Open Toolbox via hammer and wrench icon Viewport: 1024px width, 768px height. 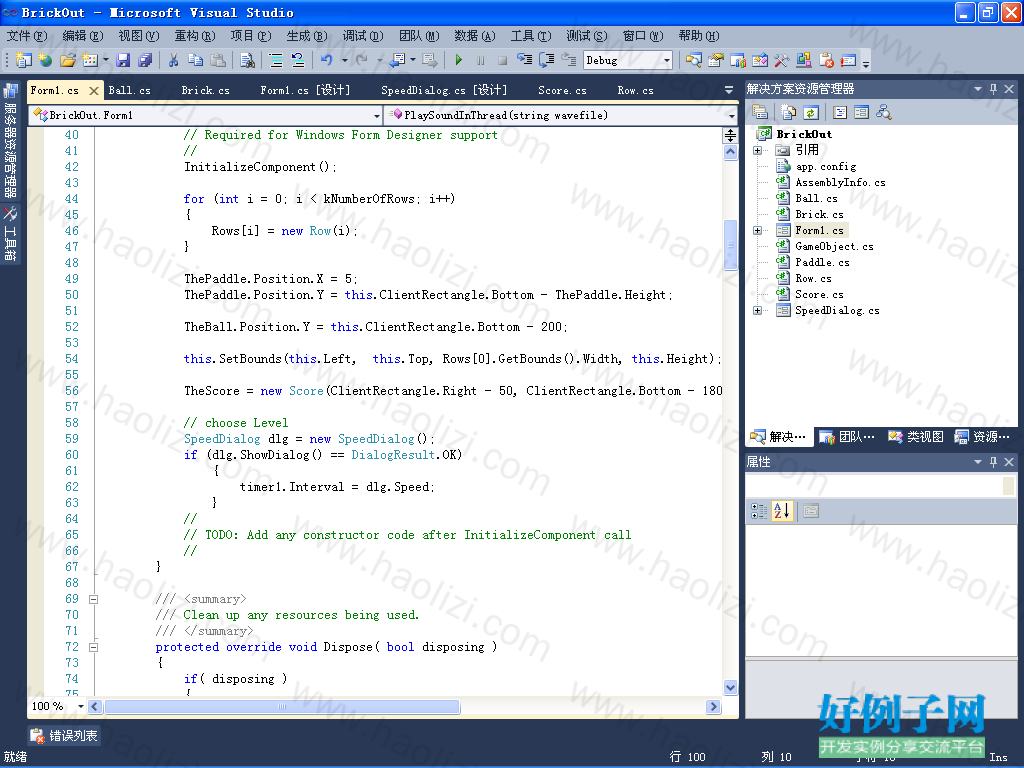(x=782, y=60)
